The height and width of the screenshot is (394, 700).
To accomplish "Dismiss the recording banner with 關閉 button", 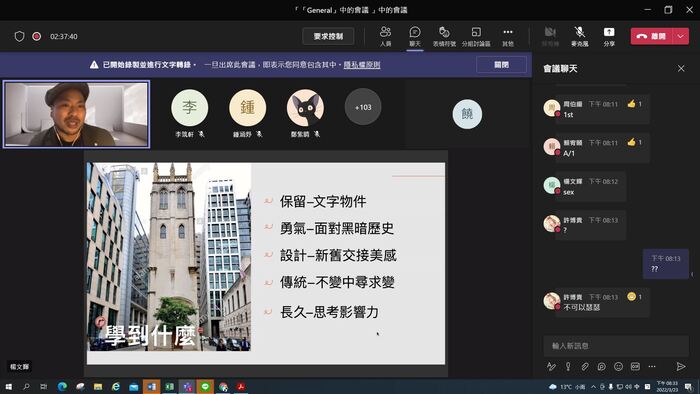I will (501, 65).
